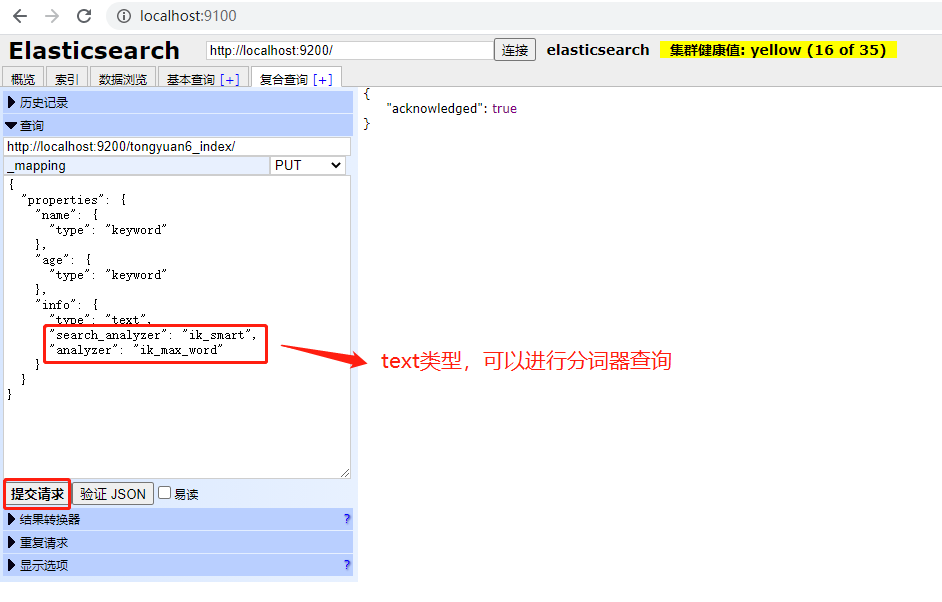Screen dimensions: 942x602
Task: Edit the query URL tongyuan6_index field
Action: (177, 147)
